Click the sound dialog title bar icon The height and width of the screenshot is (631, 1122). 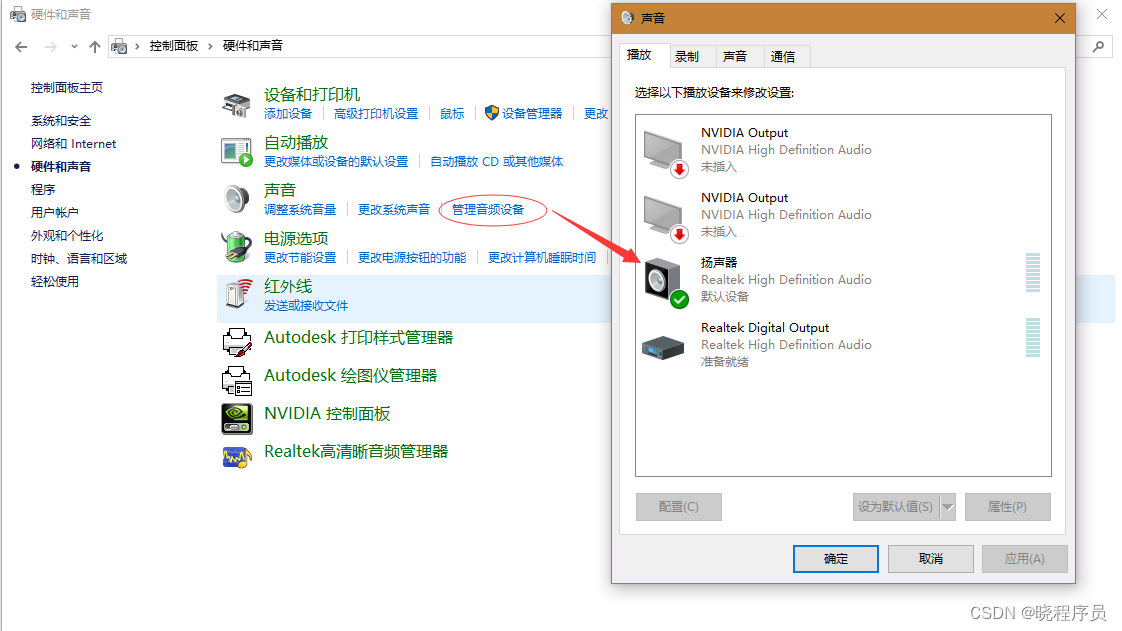point(628,18)
